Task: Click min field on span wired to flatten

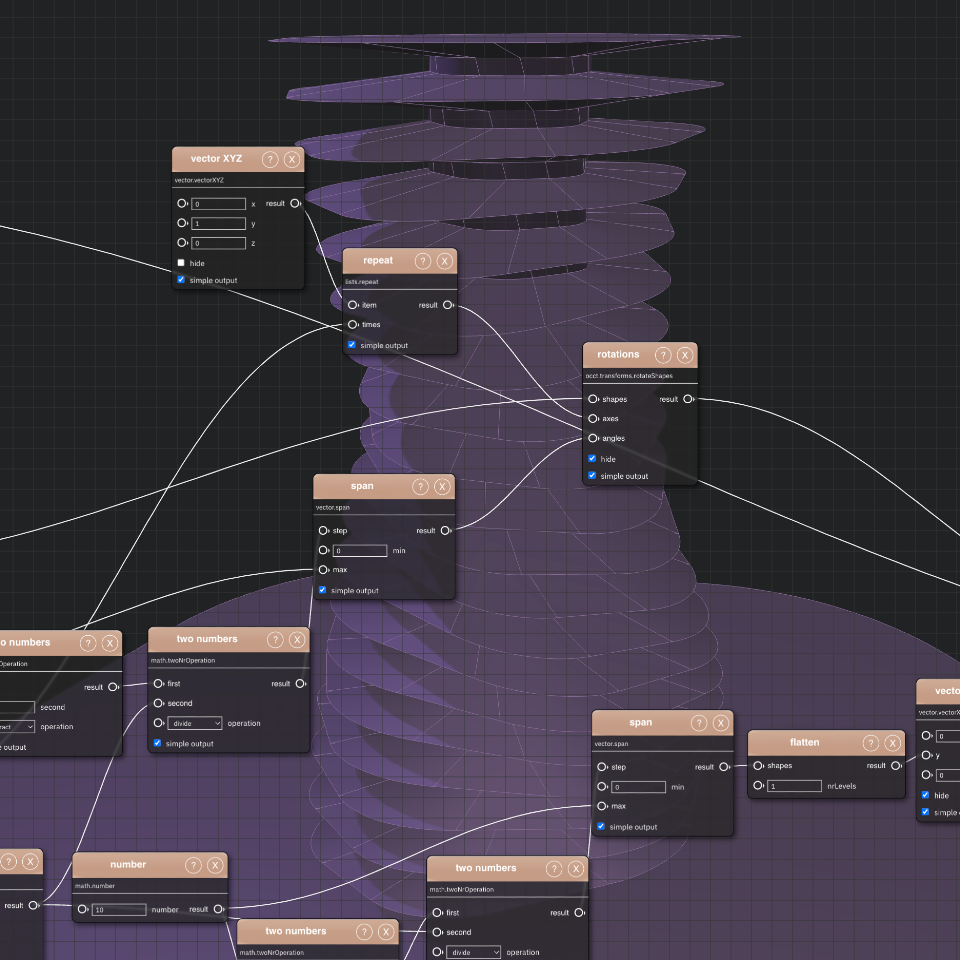Action: [639, 787]
